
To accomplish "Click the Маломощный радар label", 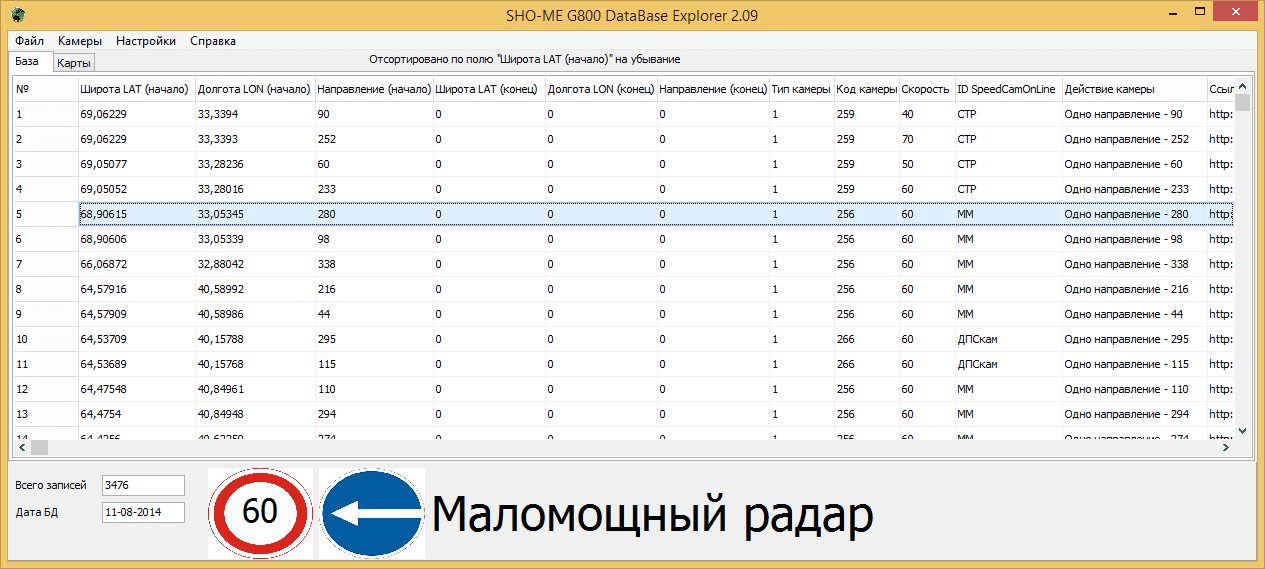I will (653, 516).
